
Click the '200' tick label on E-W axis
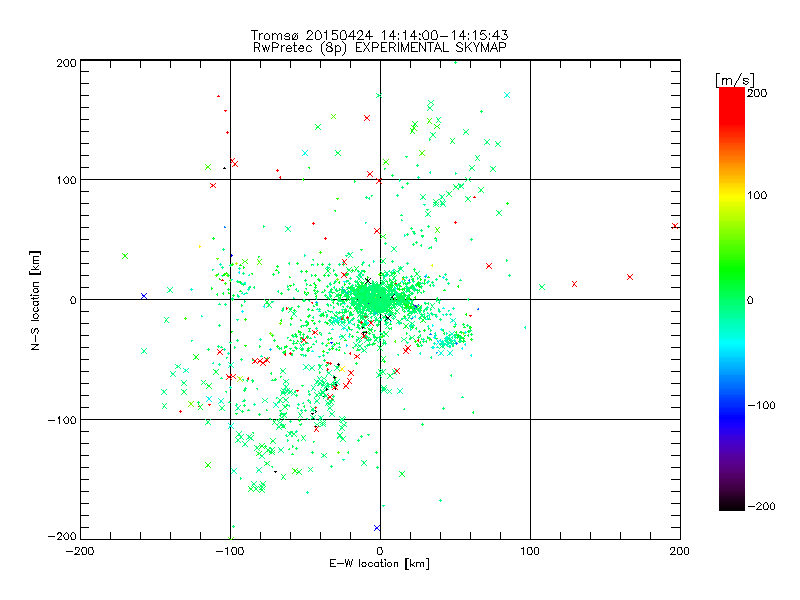click(x=680, y=551)
